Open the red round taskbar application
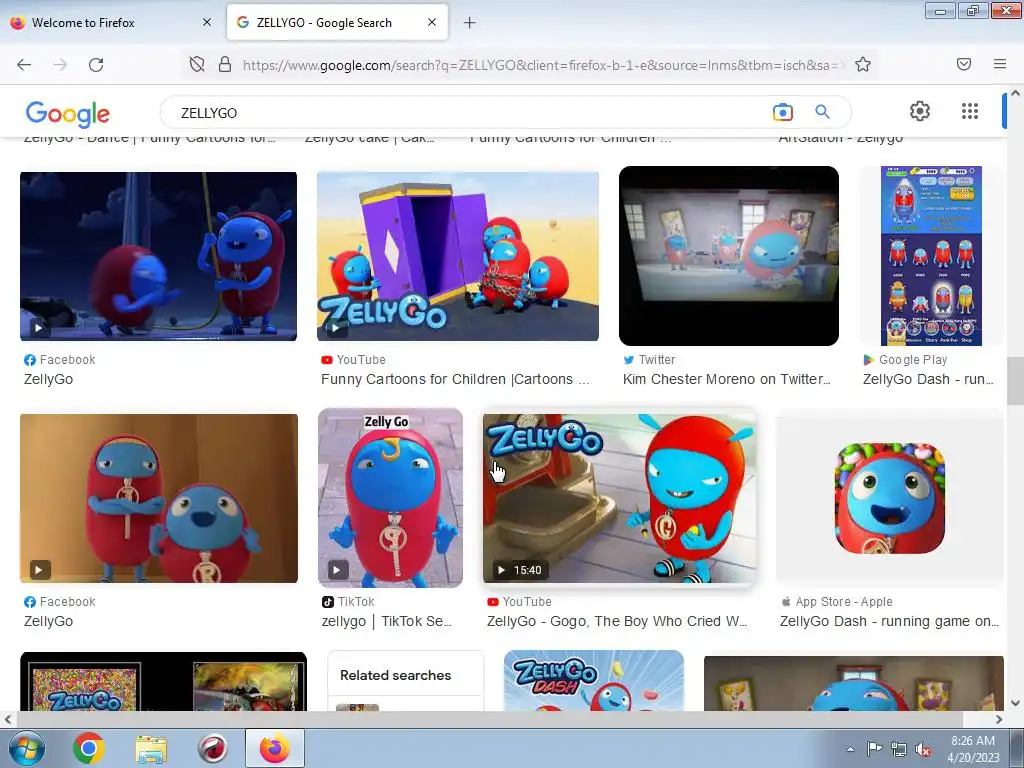The height and width of the screenshot is (768, 1024). point(212,748)
